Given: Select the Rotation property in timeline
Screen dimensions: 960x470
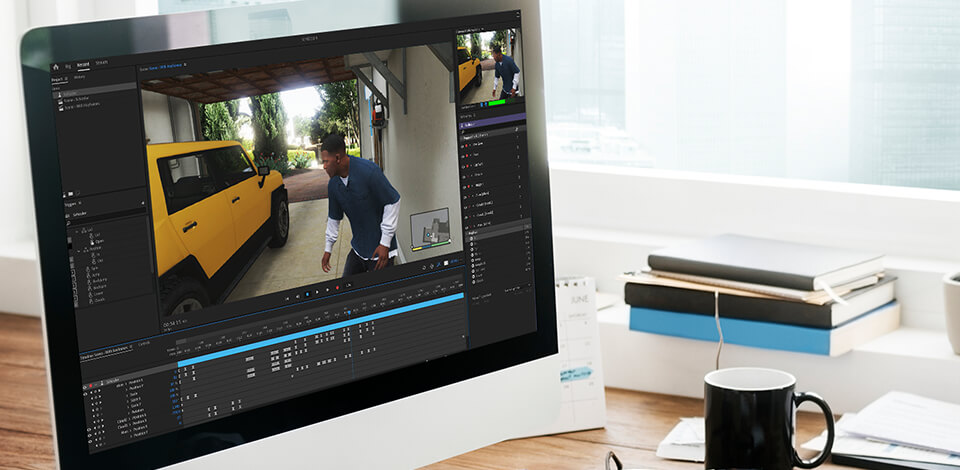Looking at the screenshot, I should pos(138,411).
